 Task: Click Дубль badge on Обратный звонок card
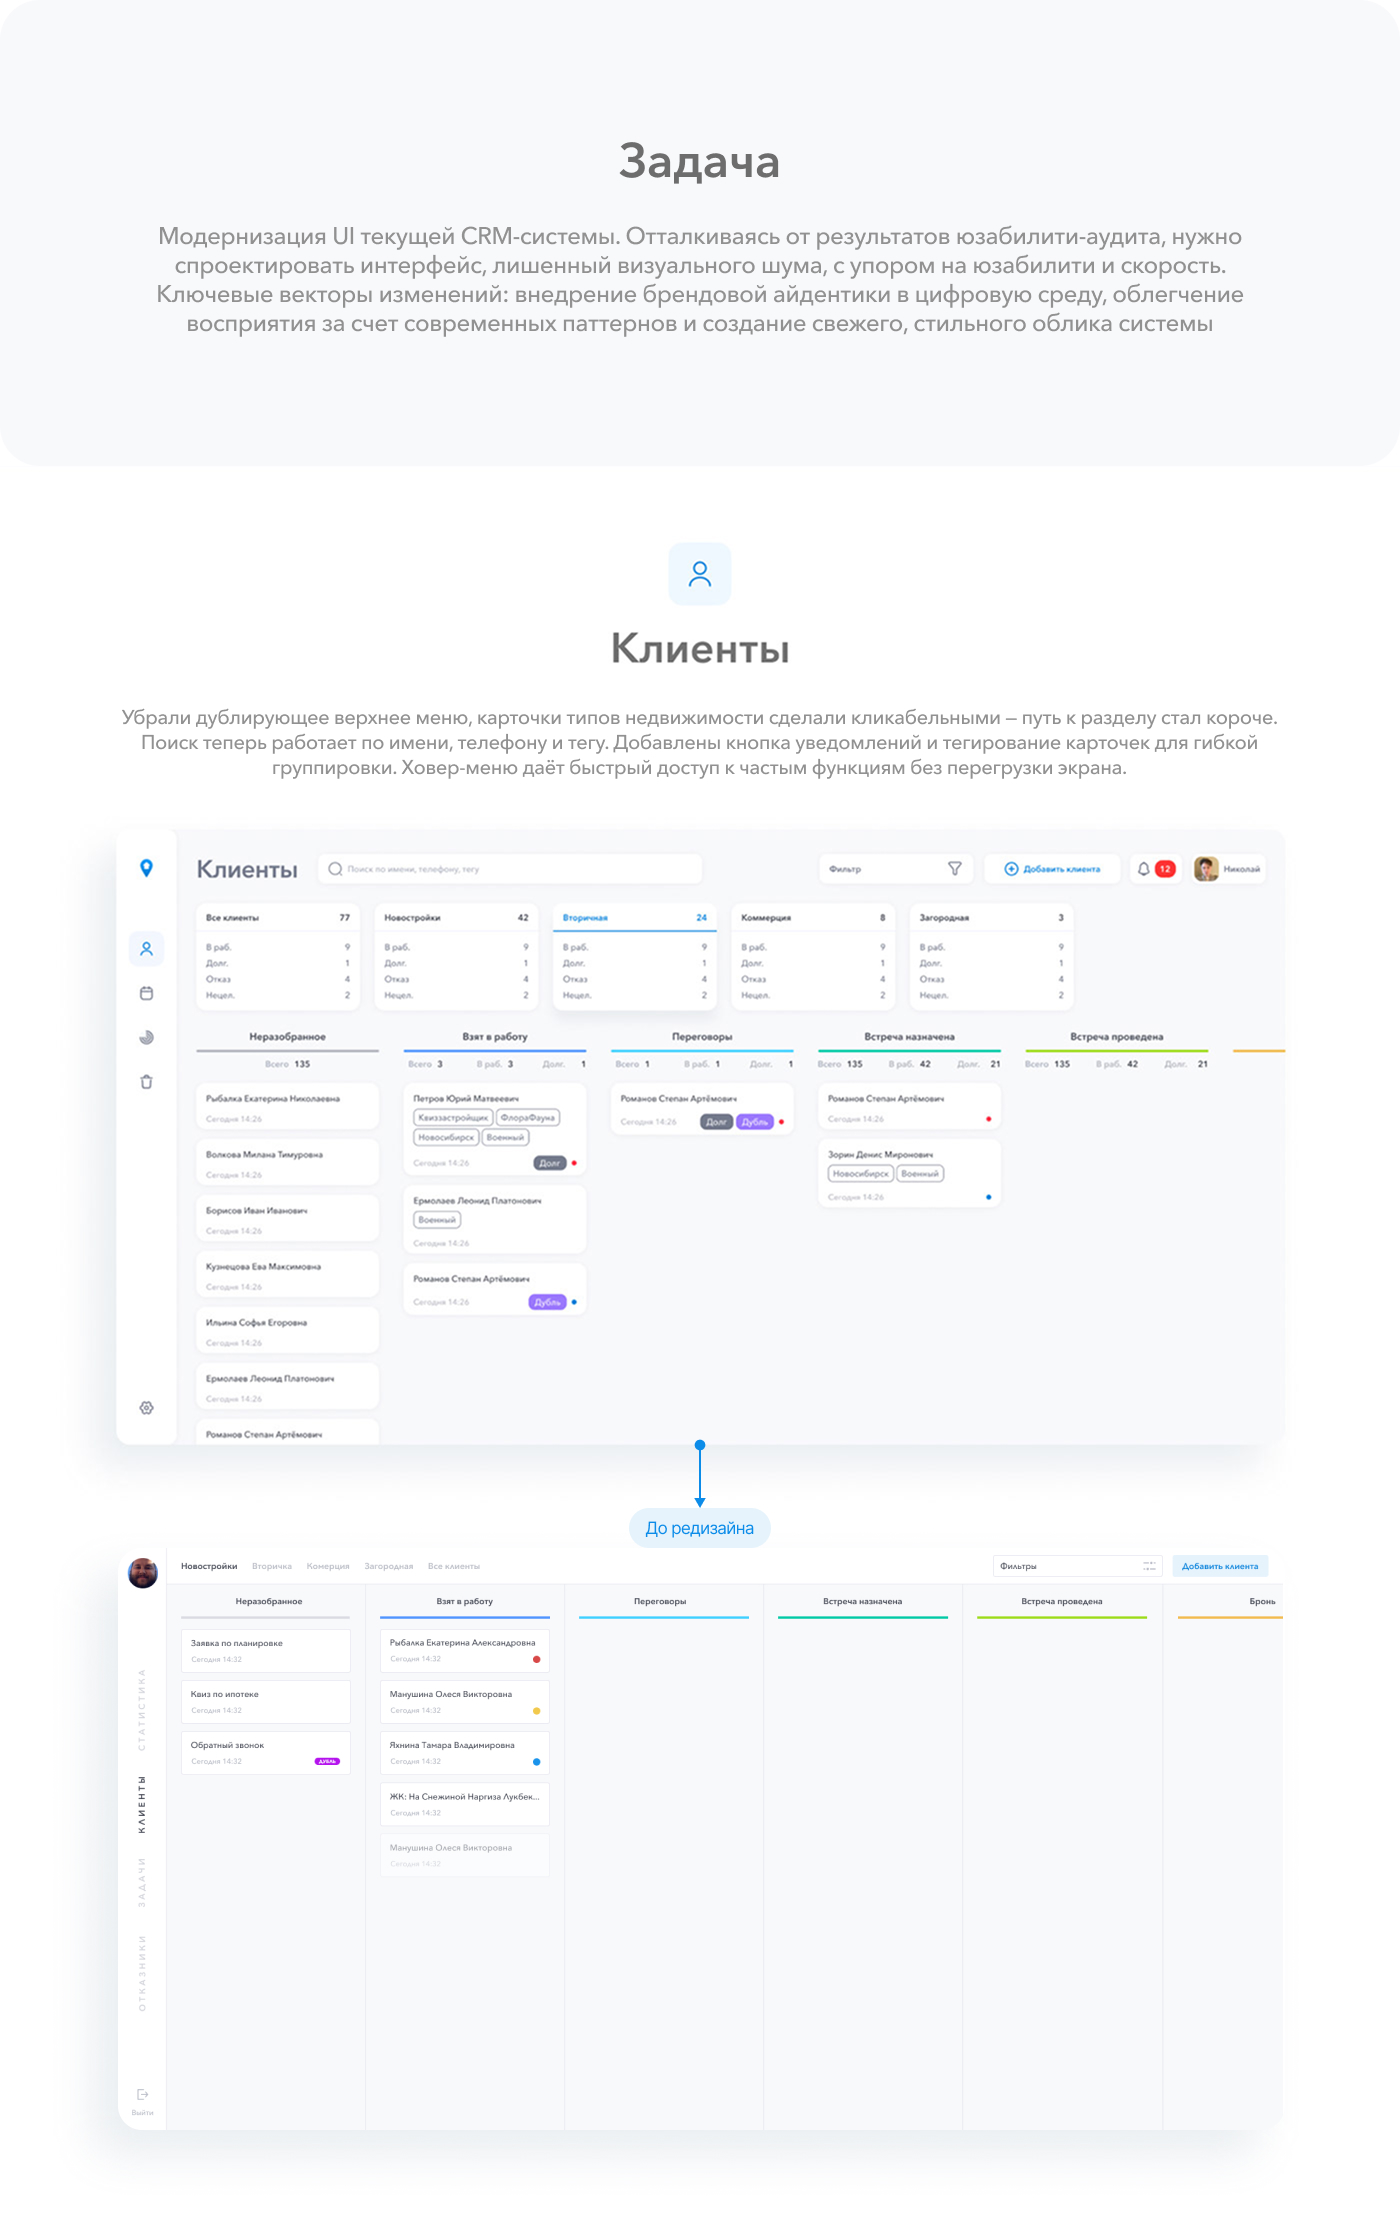(327, 1761)
